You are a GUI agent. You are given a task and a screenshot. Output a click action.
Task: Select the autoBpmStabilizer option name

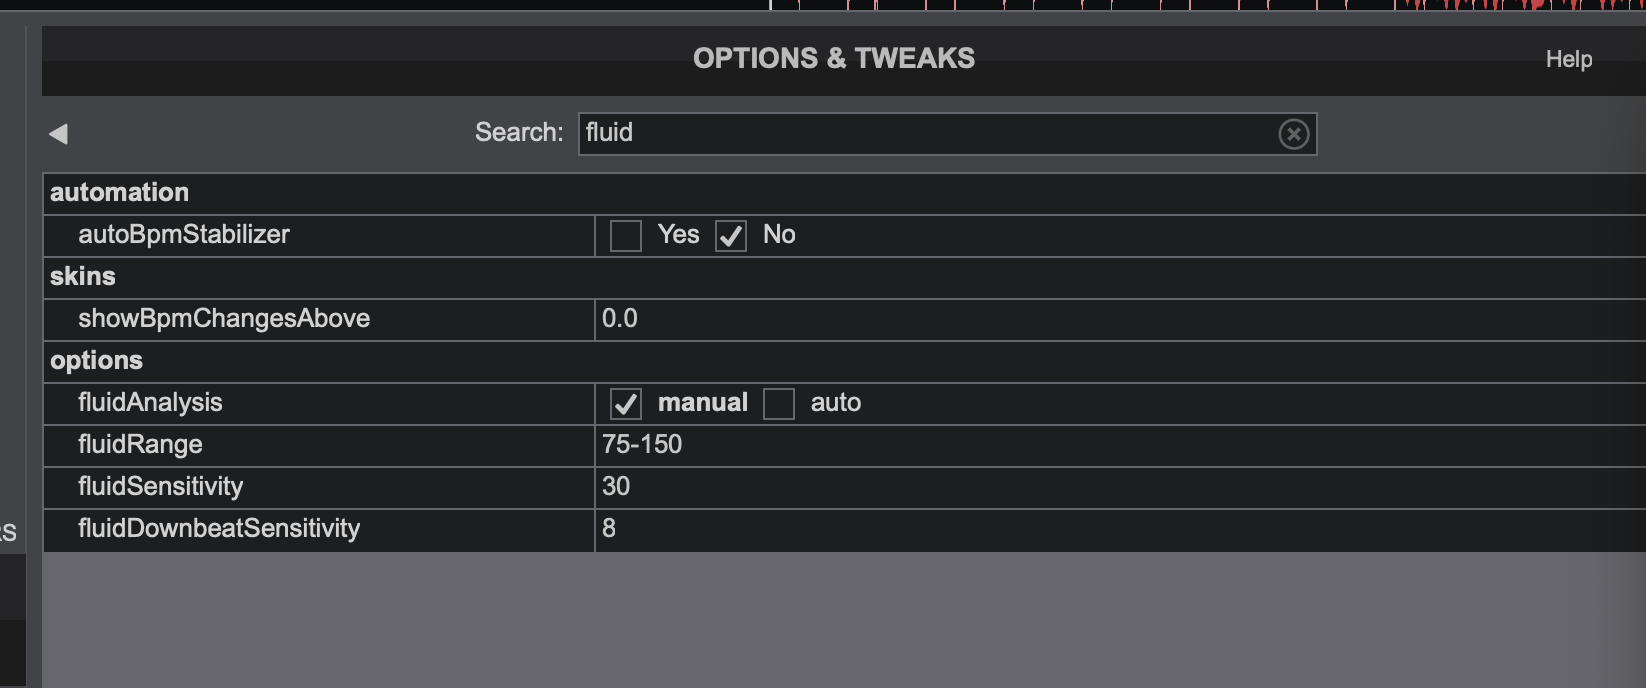[184, 235]
